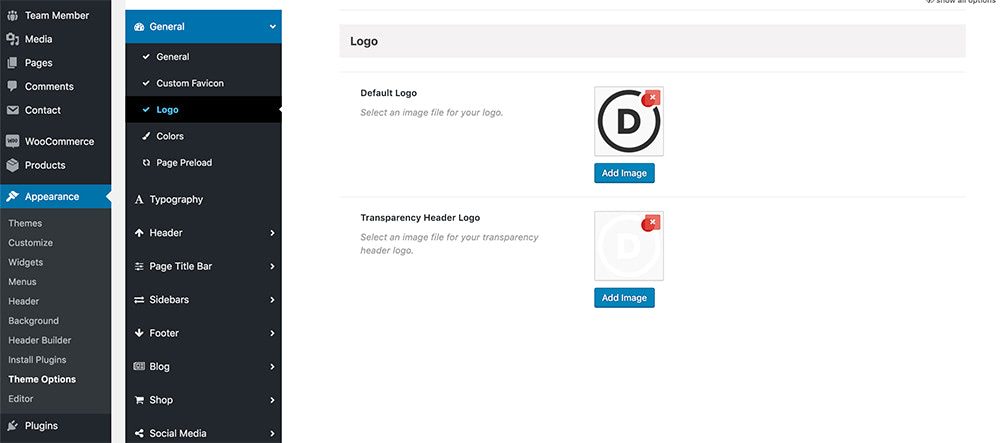Click the Products box icon
1000x443 pixels.
tap(12, 165)
